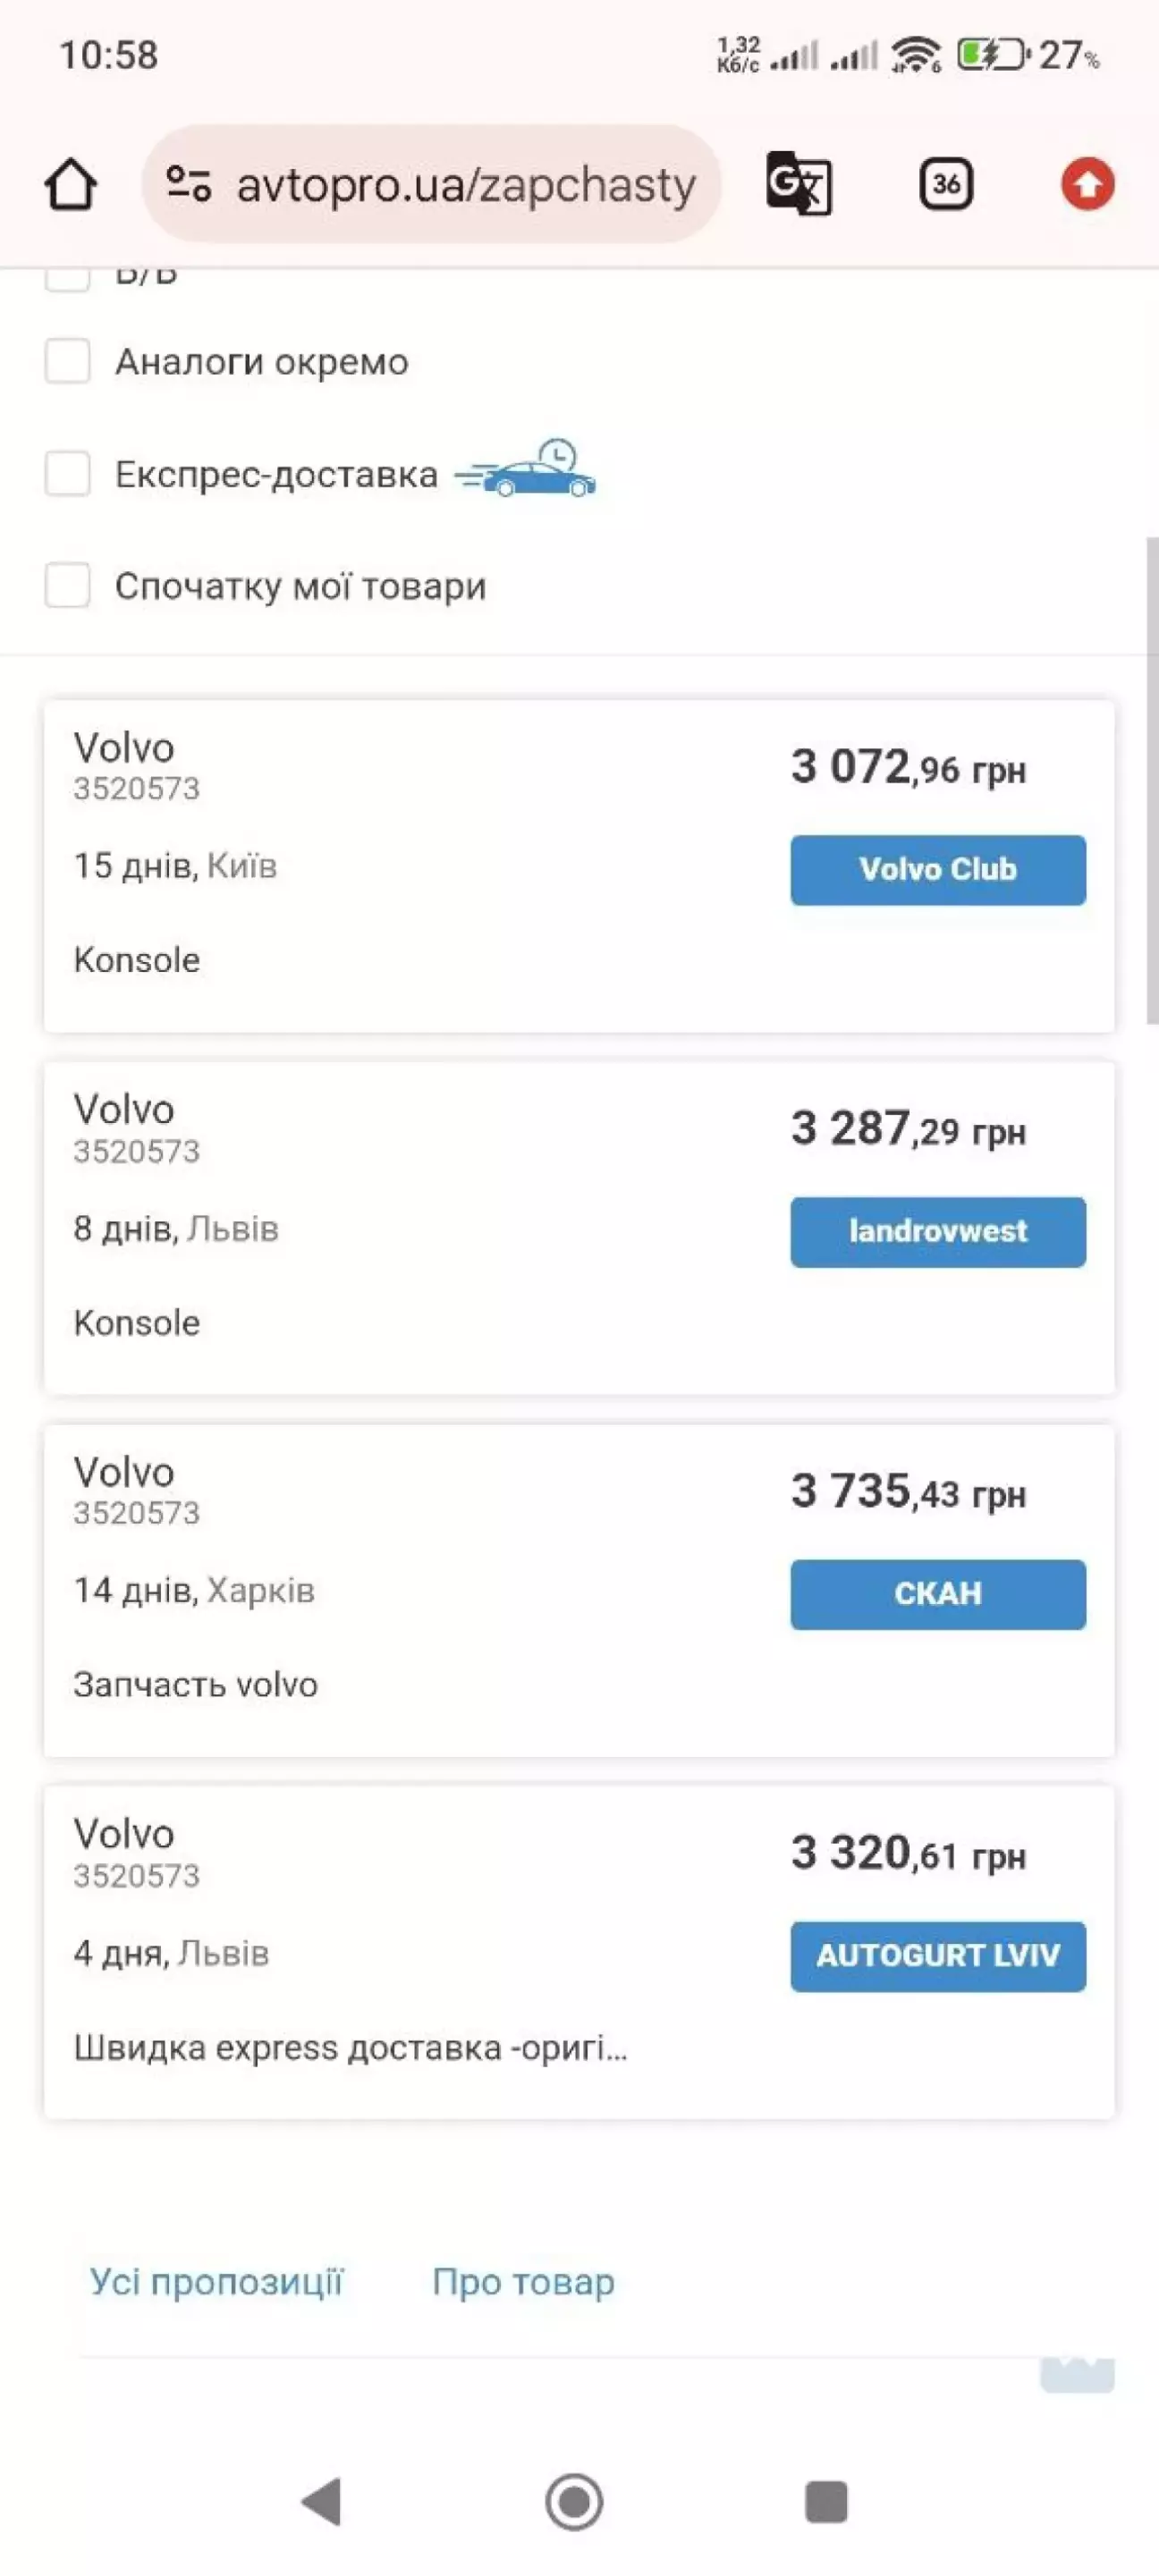Viewport: 1159px width, 2576px height.
Task: Tick the Спочатку мої товари checkbox
Action: pos(68,585)
